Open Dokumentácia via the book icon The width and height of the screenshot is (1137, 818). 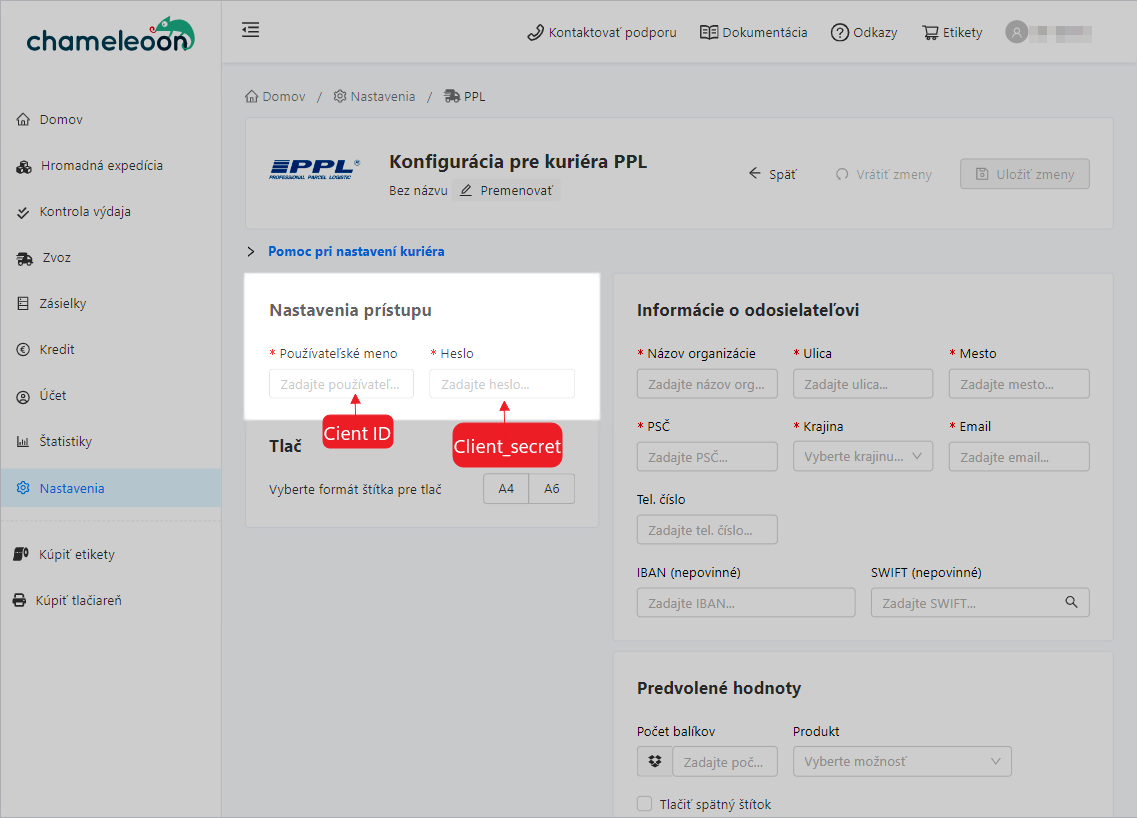[709, 32]
